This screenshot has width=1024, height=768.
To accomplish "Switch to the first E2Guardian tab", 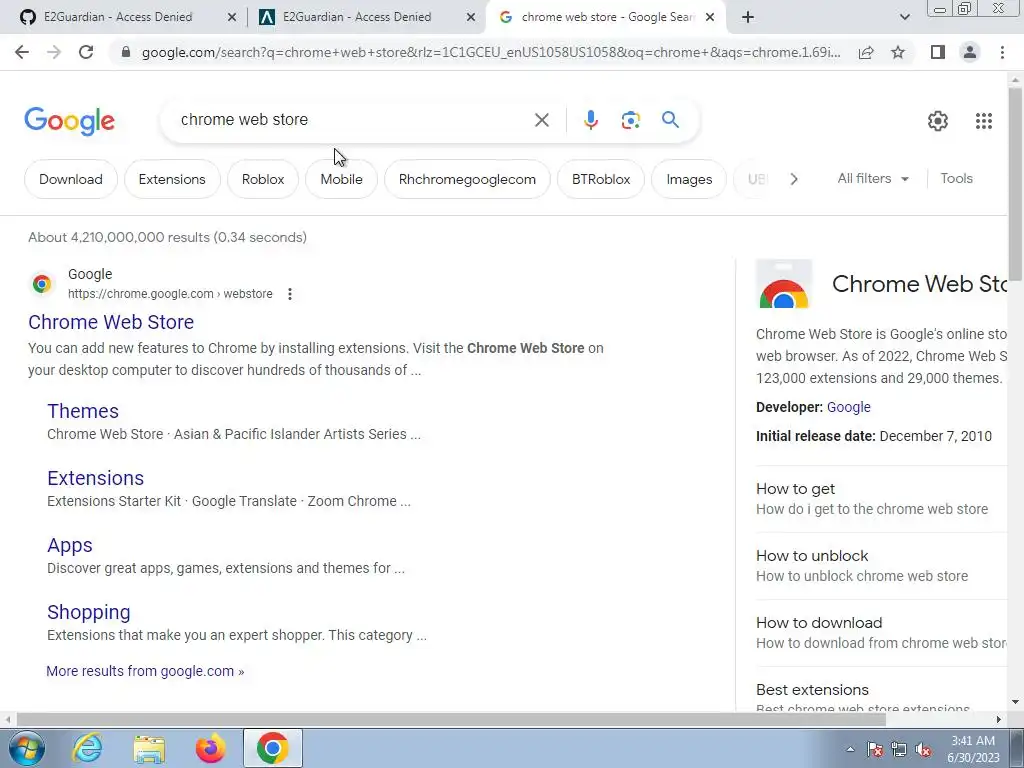I will [x=118, y=17].
